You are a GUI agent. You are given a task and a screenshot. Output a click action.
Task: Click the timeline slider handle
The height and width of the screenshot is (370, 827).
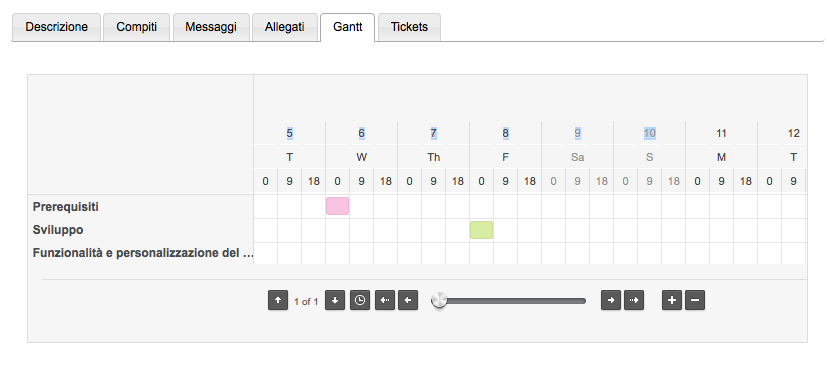(439, 300)
